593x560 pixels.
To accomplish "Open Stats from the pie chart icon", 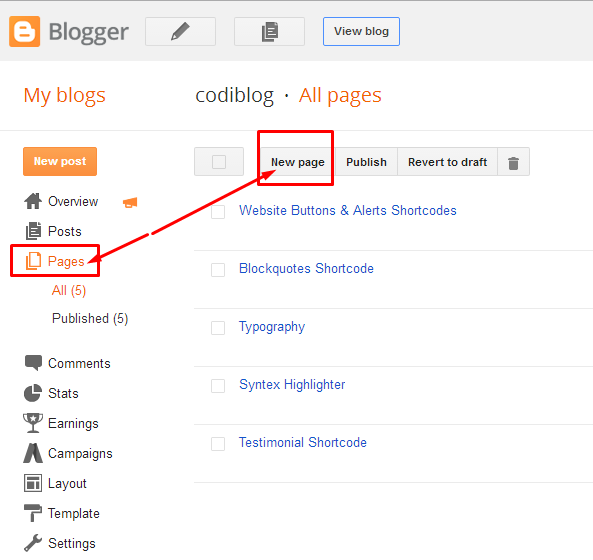I will [x=33, y=393].
